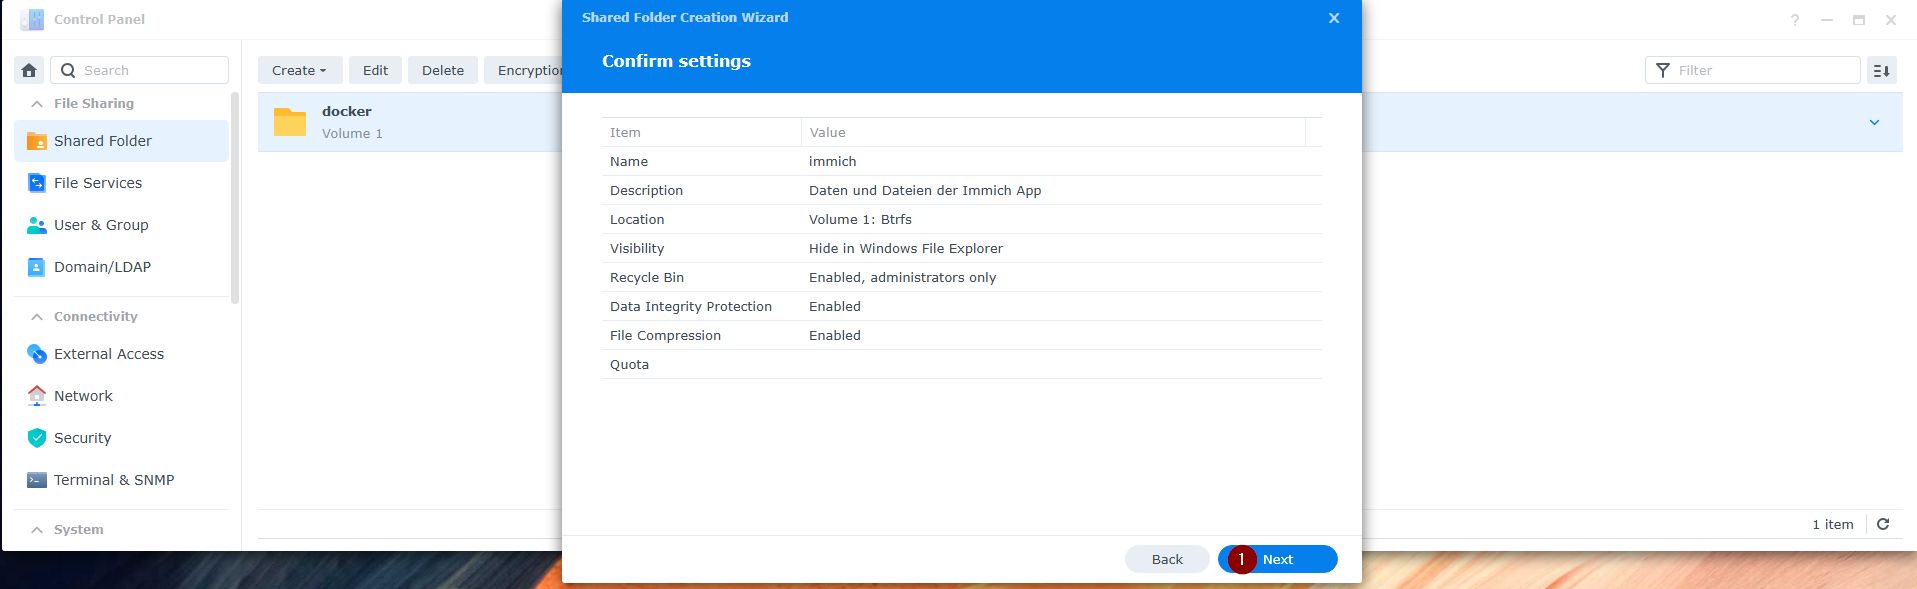Screen dimensions: 1917x589
Task: Expand the docker folder details chevron
Action: point(1874,122)
